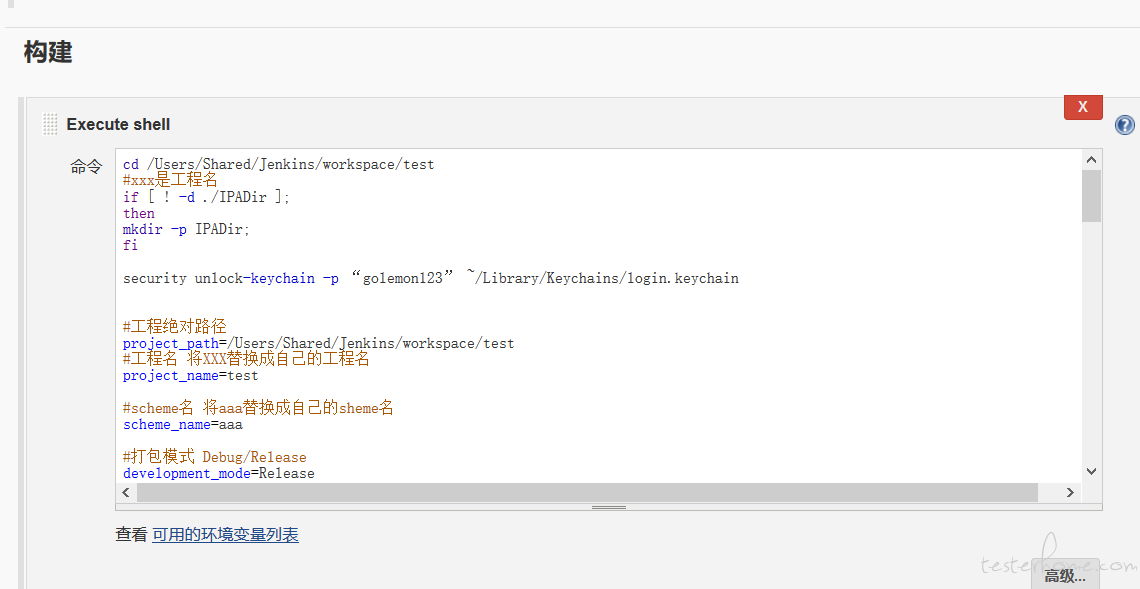Click the horizontal scrollbar thumb
The width and height of the screenshot is (1140, 589).
[587, 492]
